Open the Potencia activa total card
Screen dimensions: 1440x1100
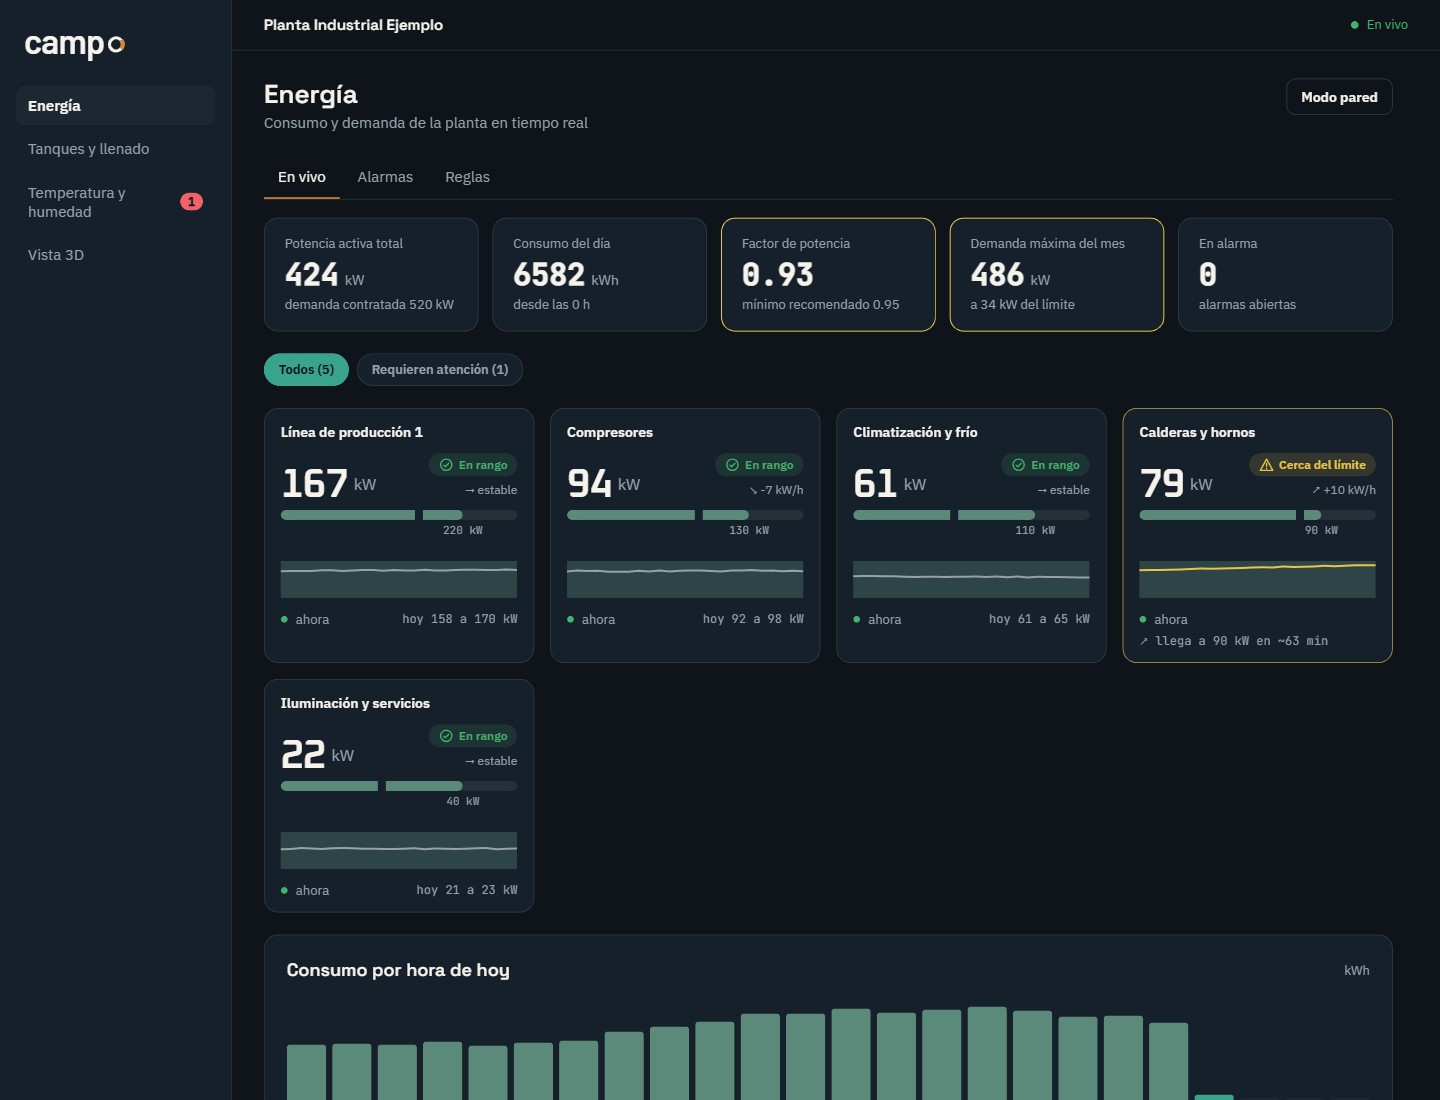point(371,275)
